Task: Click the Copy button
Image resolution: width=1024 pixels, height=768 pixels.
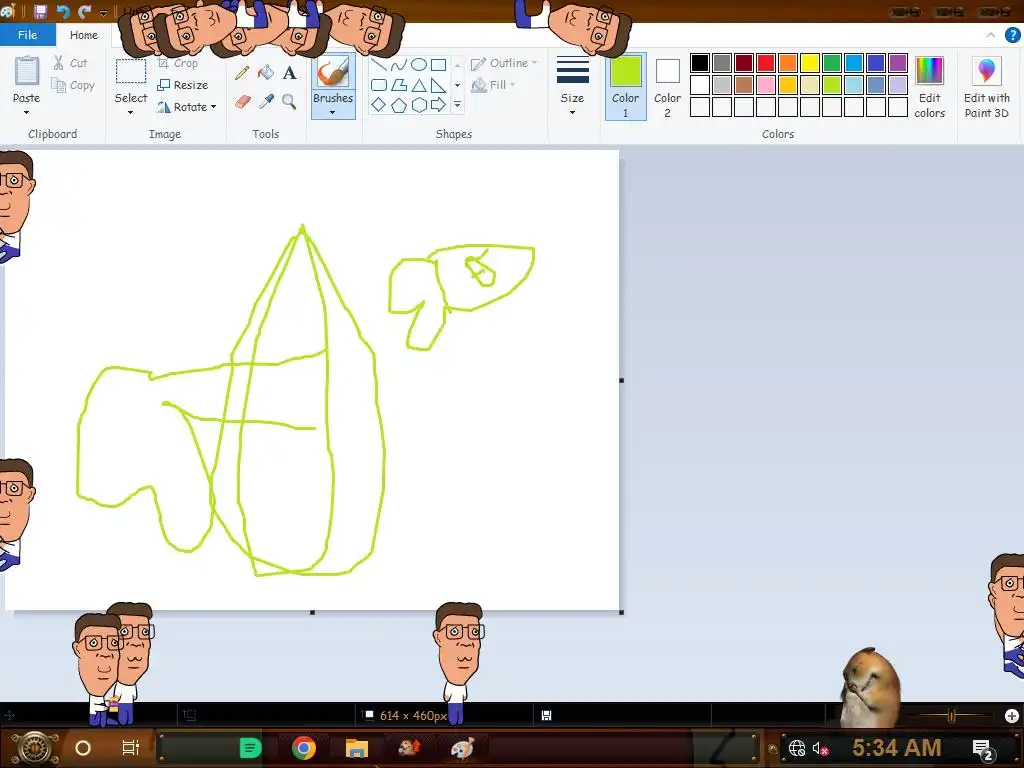Action: point(73,85)
